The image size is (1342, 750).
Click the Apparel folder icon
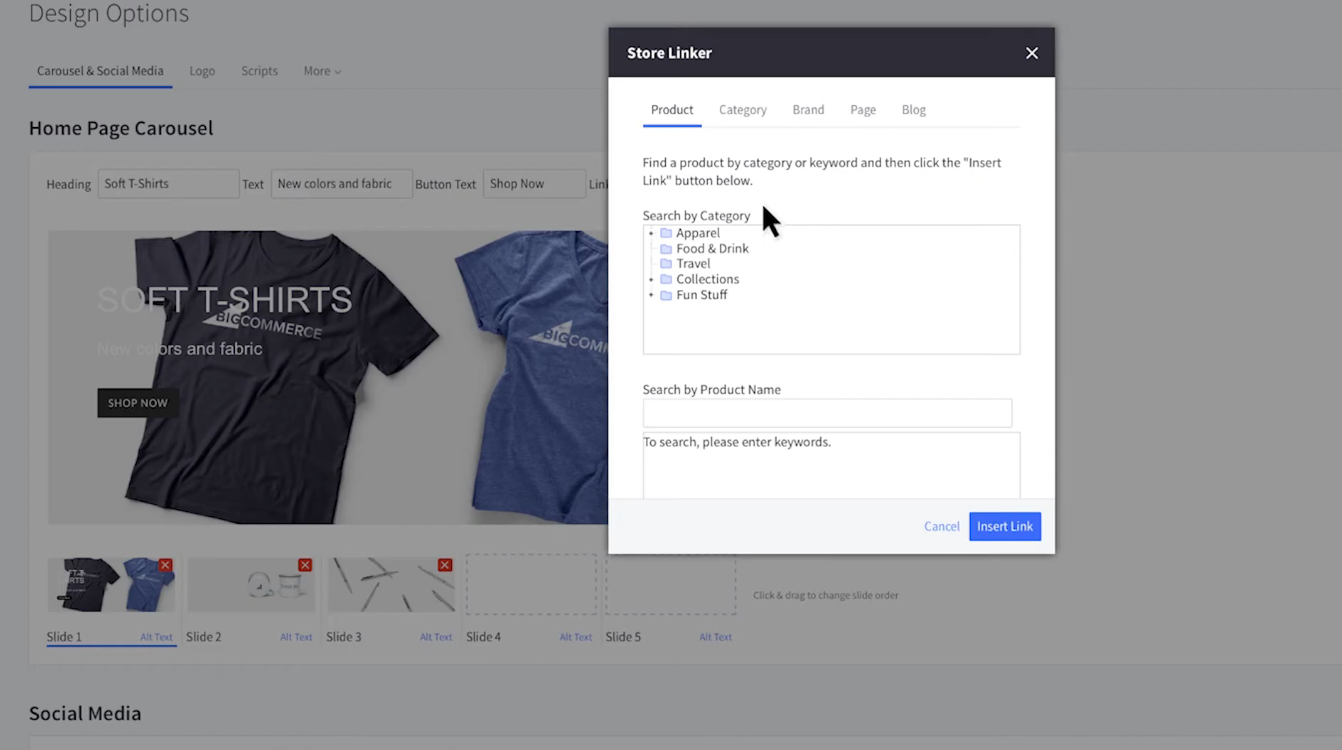point(666,233)
